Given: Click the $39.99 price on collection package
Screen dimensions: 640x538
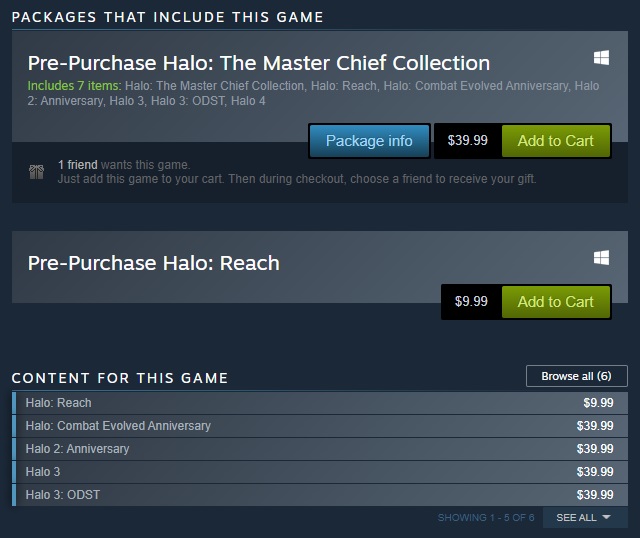Looking at the screenshot, I should pos(467,140).
